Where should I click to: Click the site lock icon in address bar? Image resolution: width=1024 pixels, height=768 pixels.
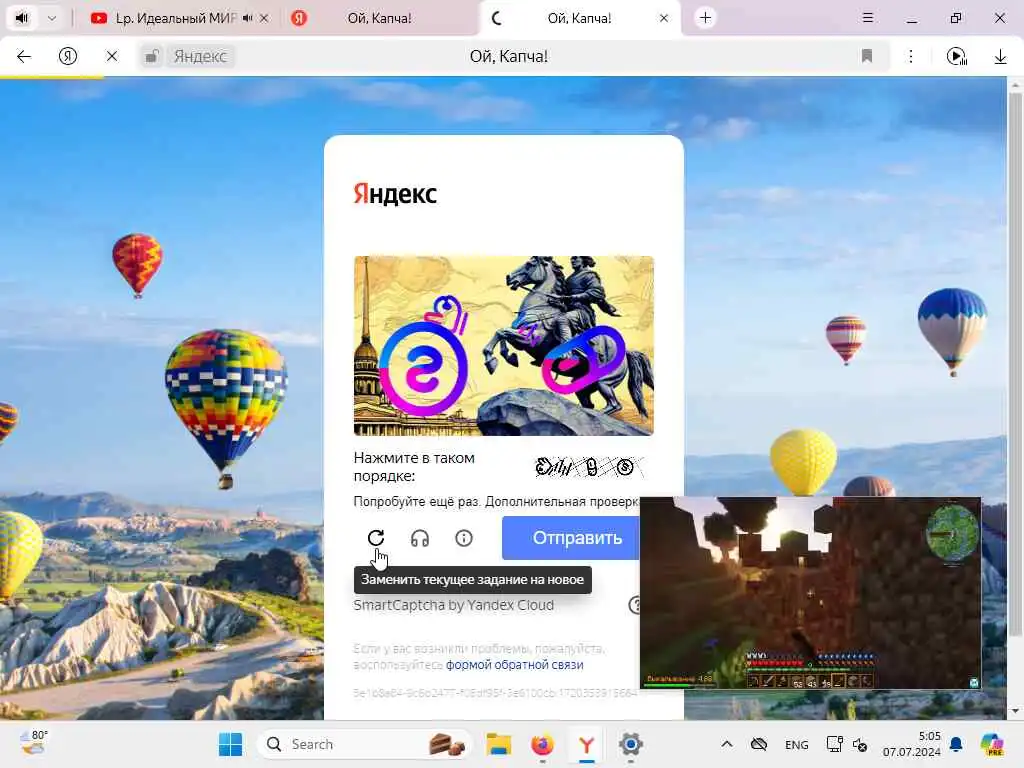tap(152, 57)
